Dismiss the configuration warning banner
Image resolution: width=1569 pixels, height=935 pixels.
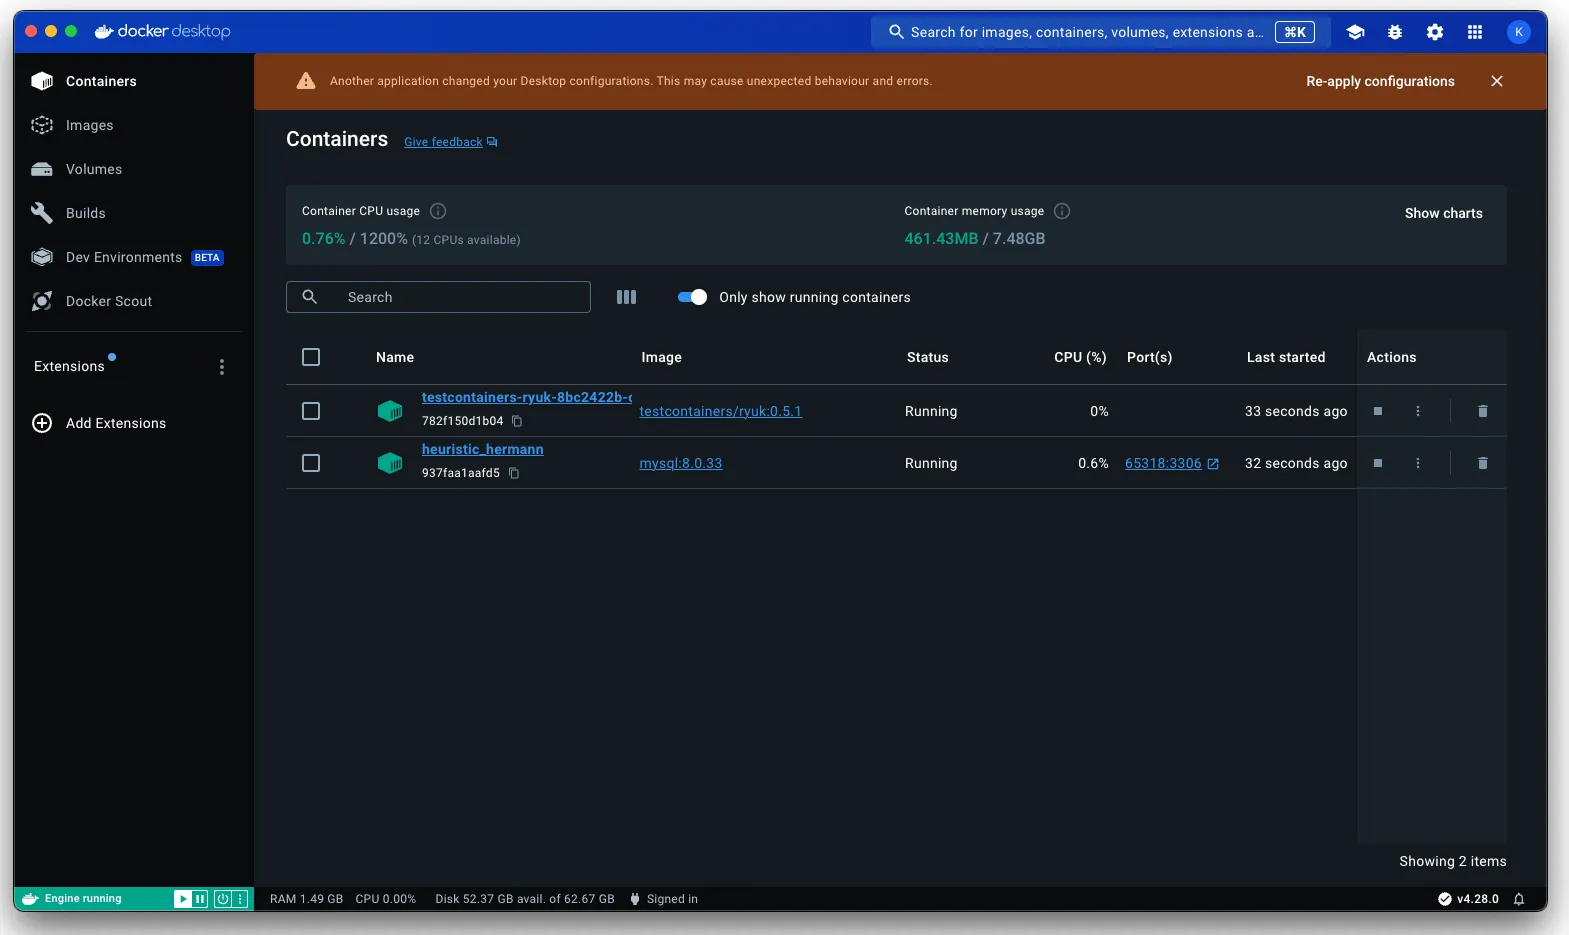(1497, 81)
